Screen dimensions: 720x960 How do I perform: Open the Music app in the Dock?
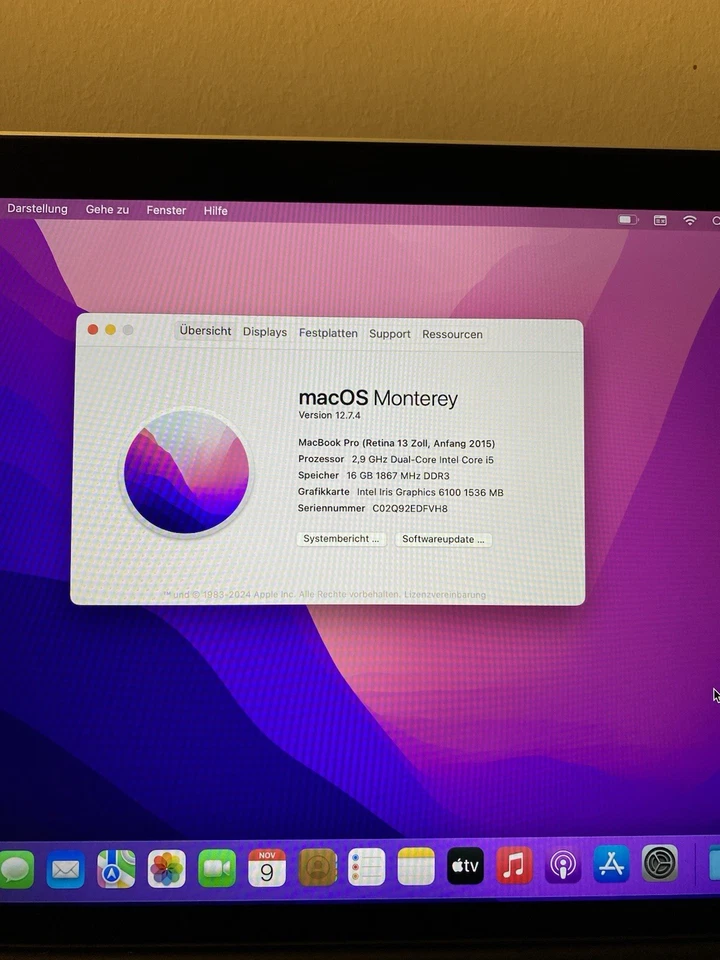pos(514,865)
